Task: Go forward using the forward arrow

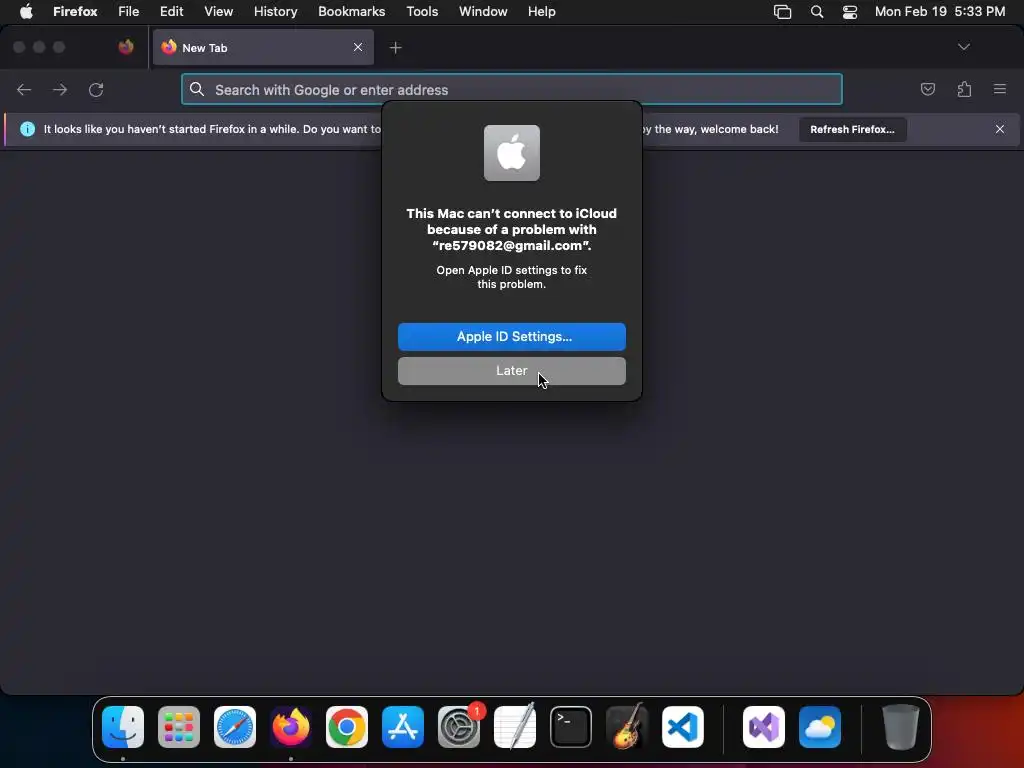Action: pyautogui.click(x=60, y=89)
